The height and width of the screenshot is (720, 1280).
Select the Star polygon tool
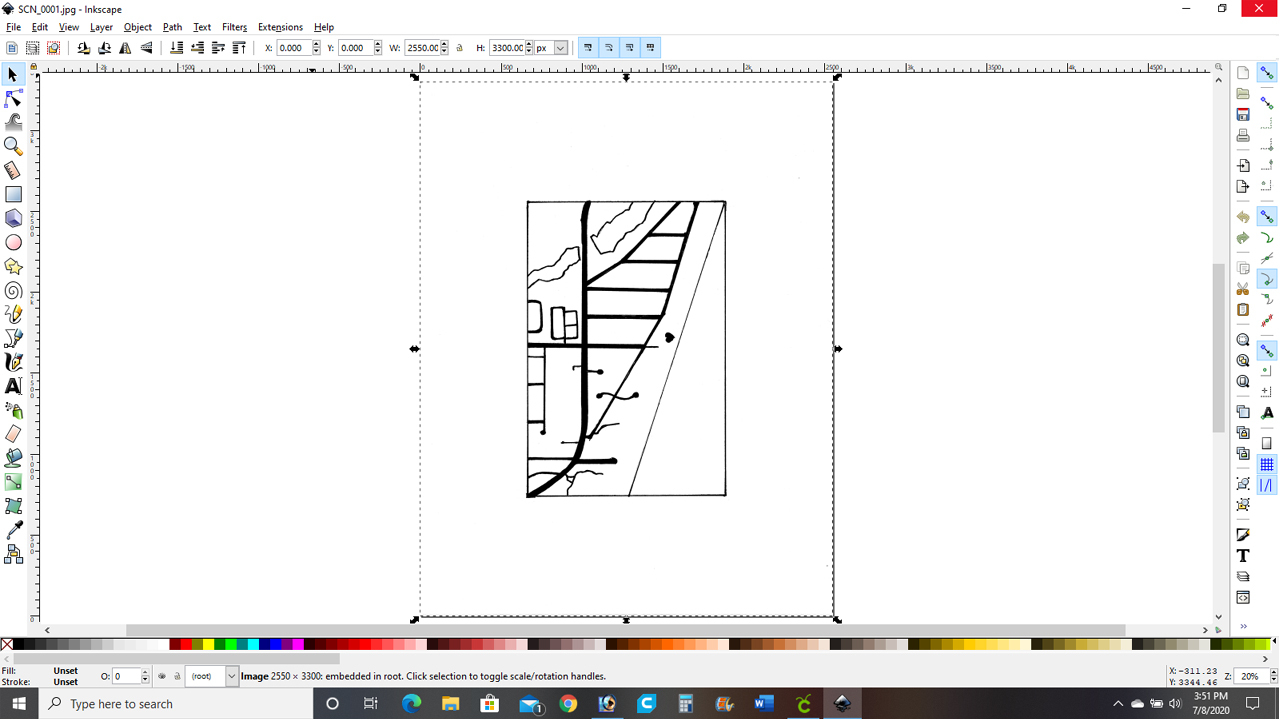pos(13,266)
